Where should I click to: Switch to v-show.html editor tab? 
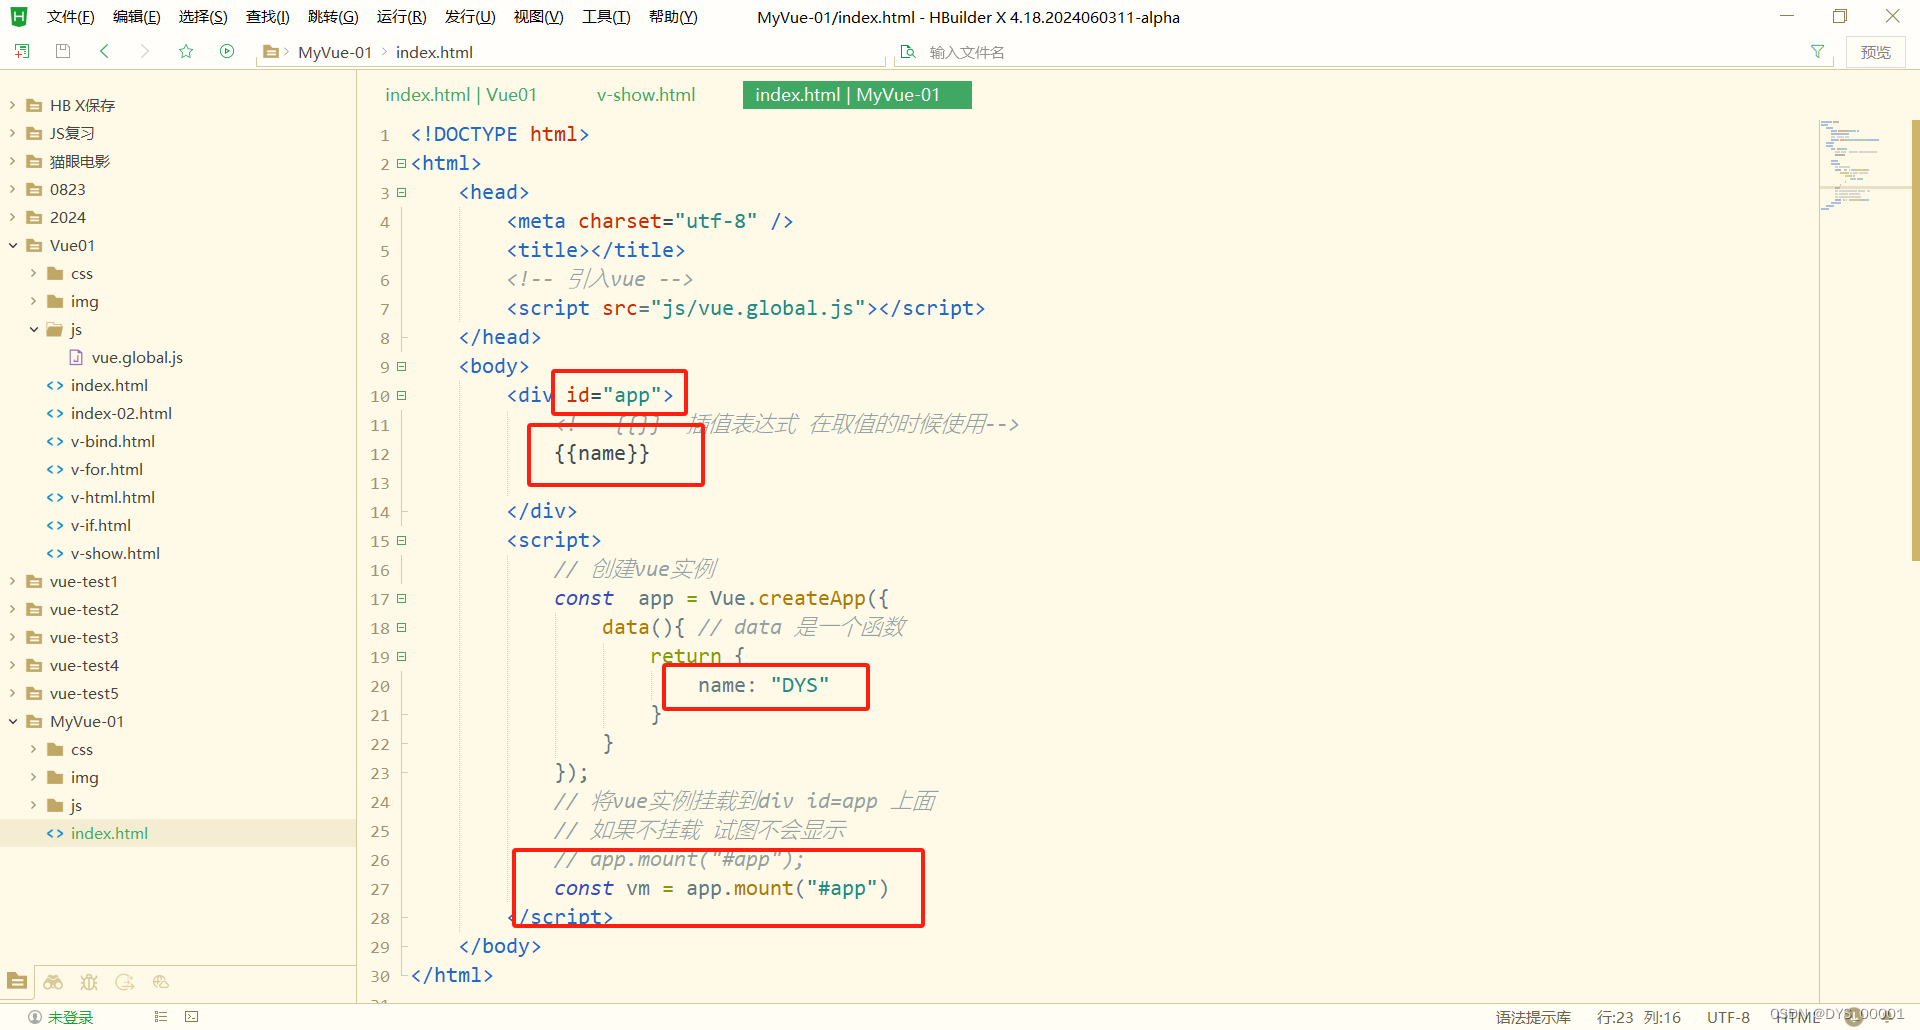(x=646, y=95)
